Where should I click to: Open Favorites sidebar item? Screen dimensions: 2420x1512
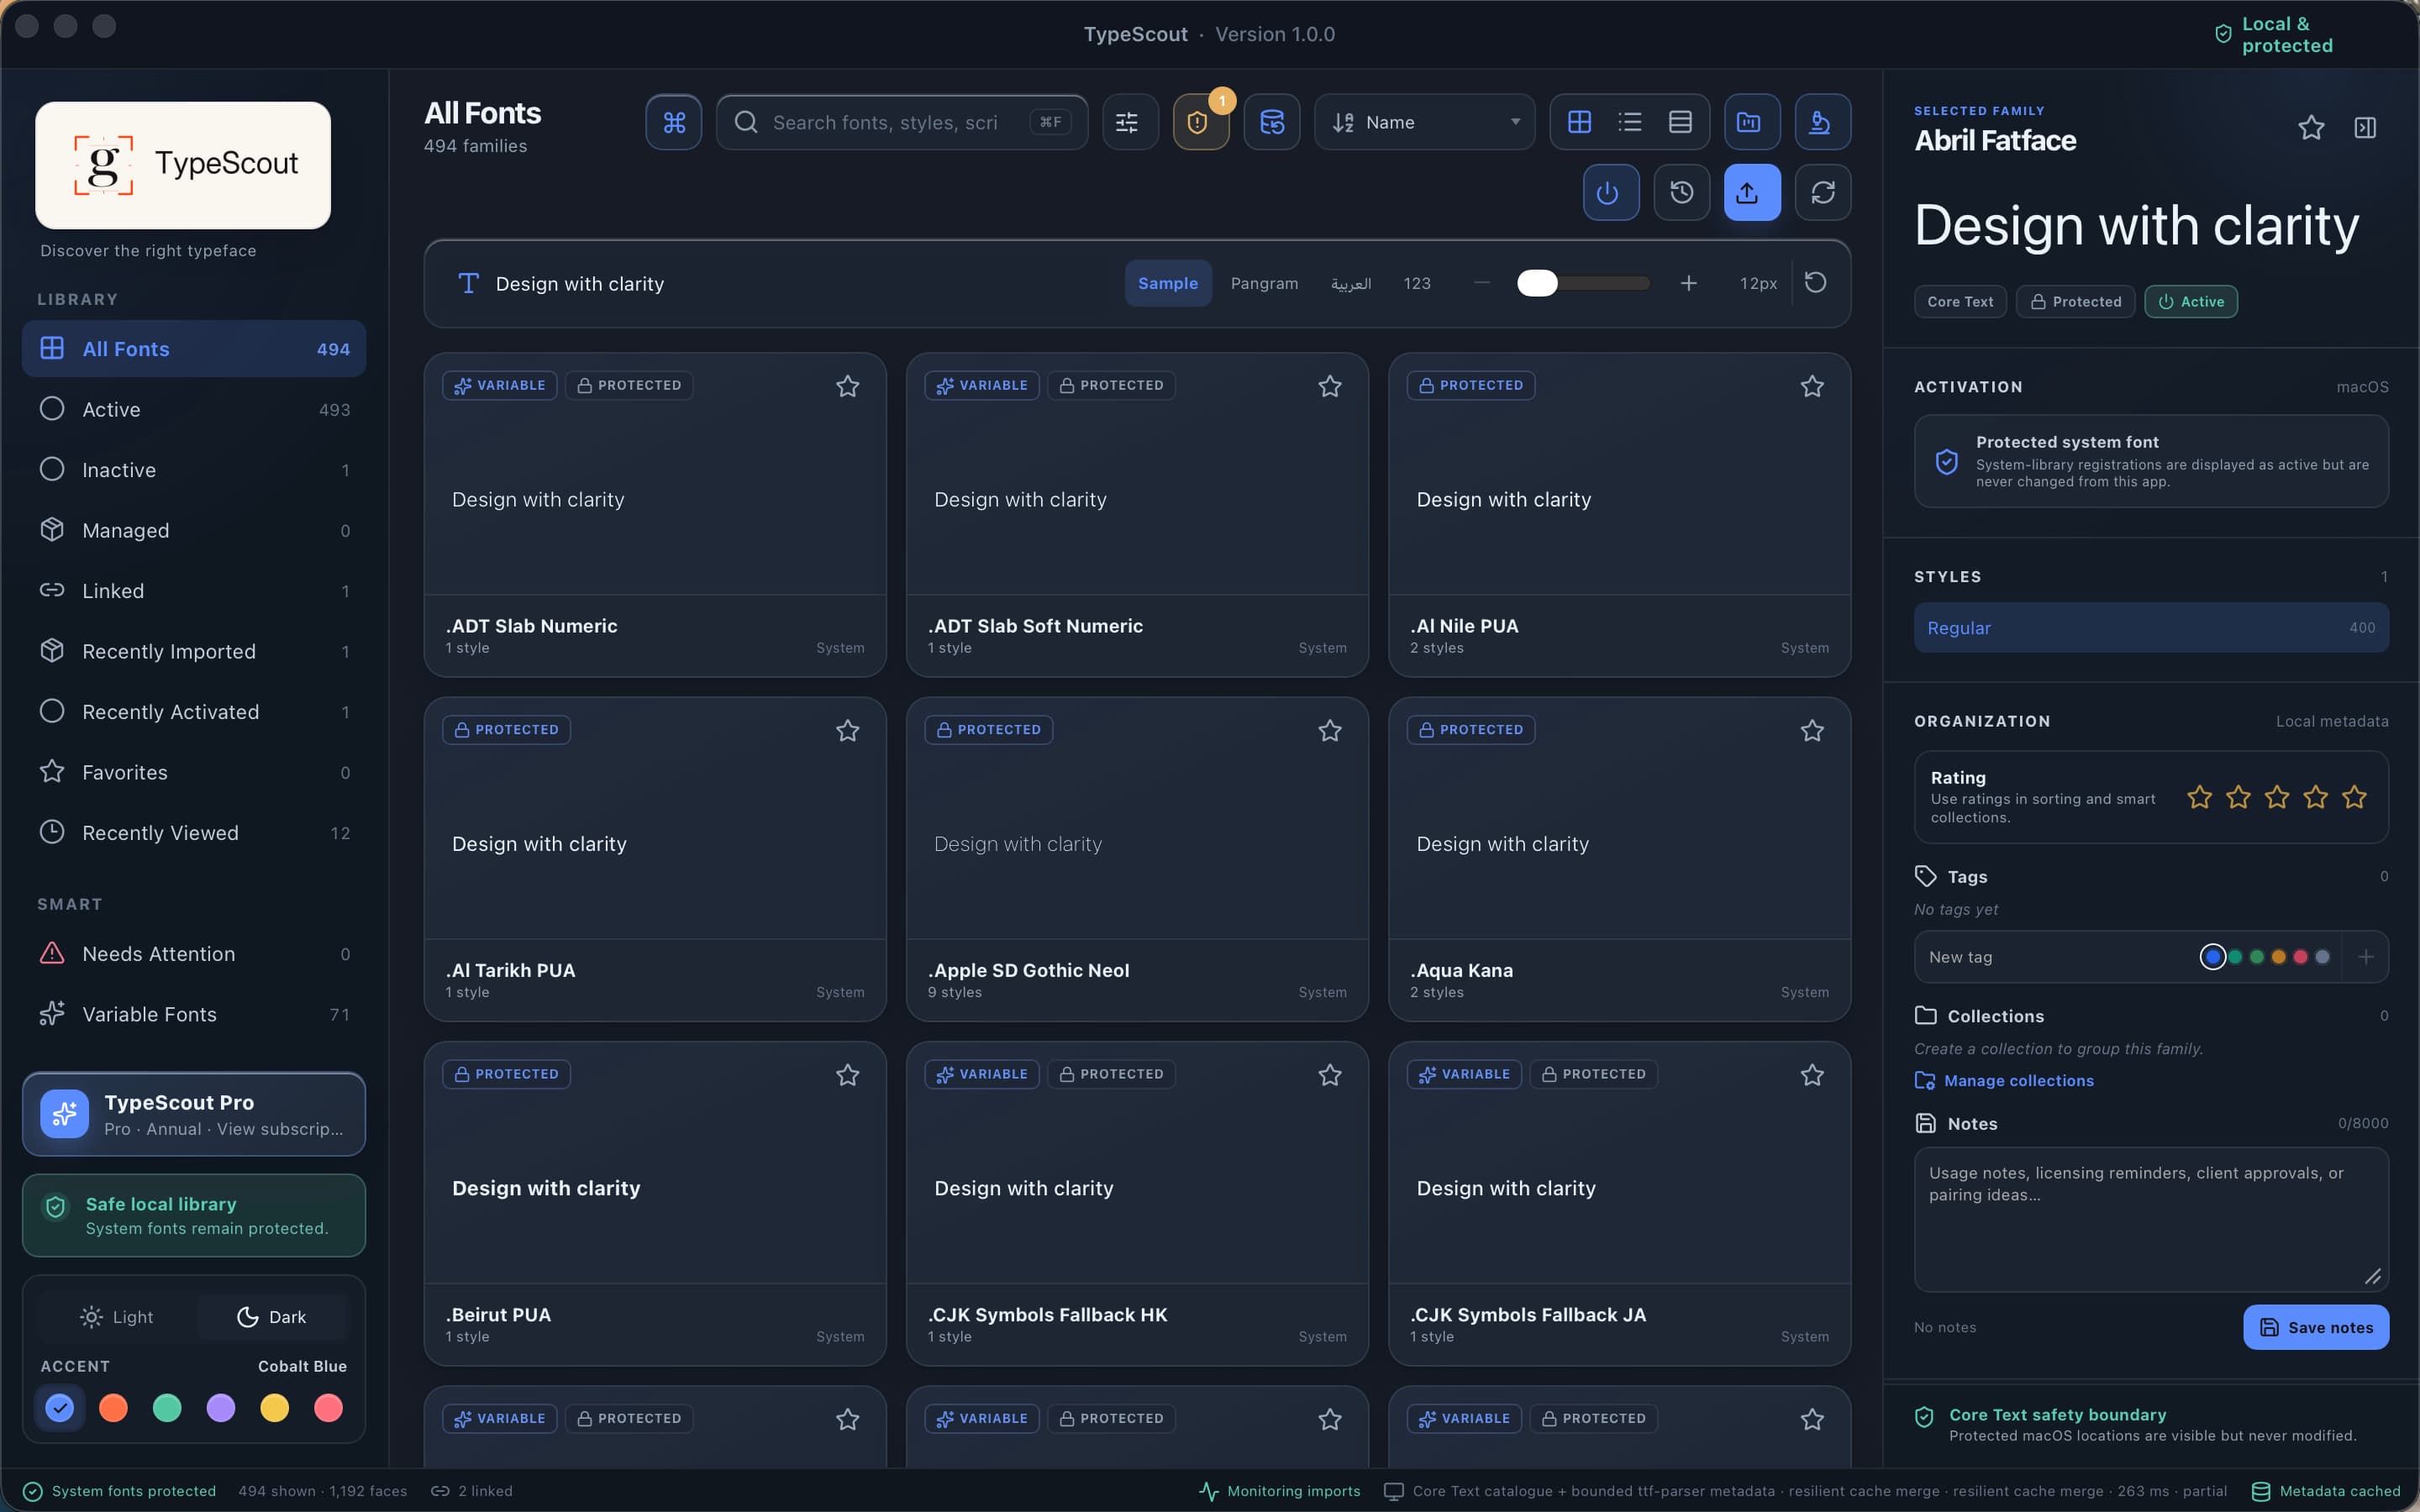(x=194, y=772)
